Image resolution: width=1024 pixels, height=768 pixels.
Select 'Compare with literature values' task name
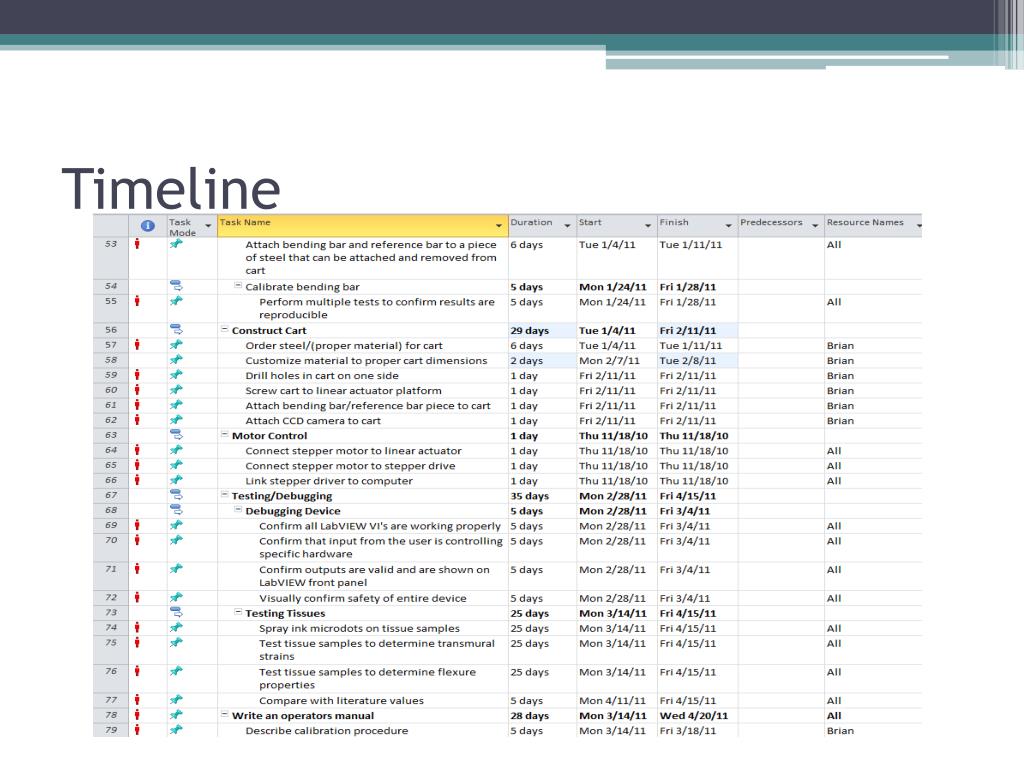tap(342, 701)
